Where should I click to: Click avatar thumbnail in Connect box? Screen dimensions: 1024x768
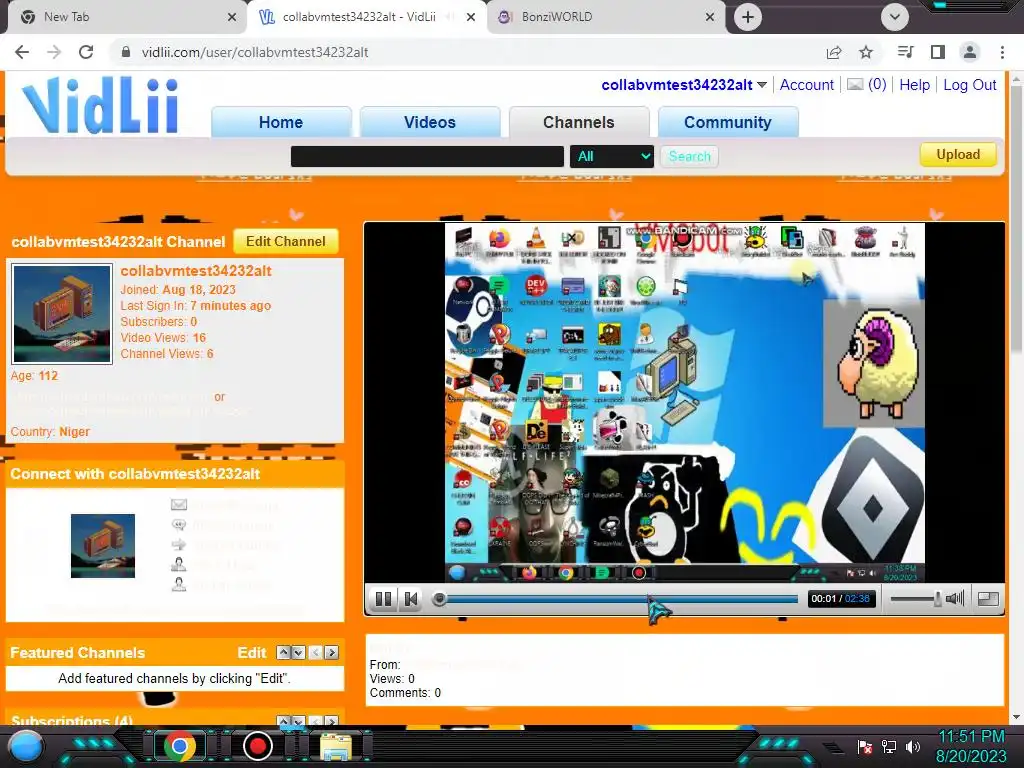click(103, 546)
